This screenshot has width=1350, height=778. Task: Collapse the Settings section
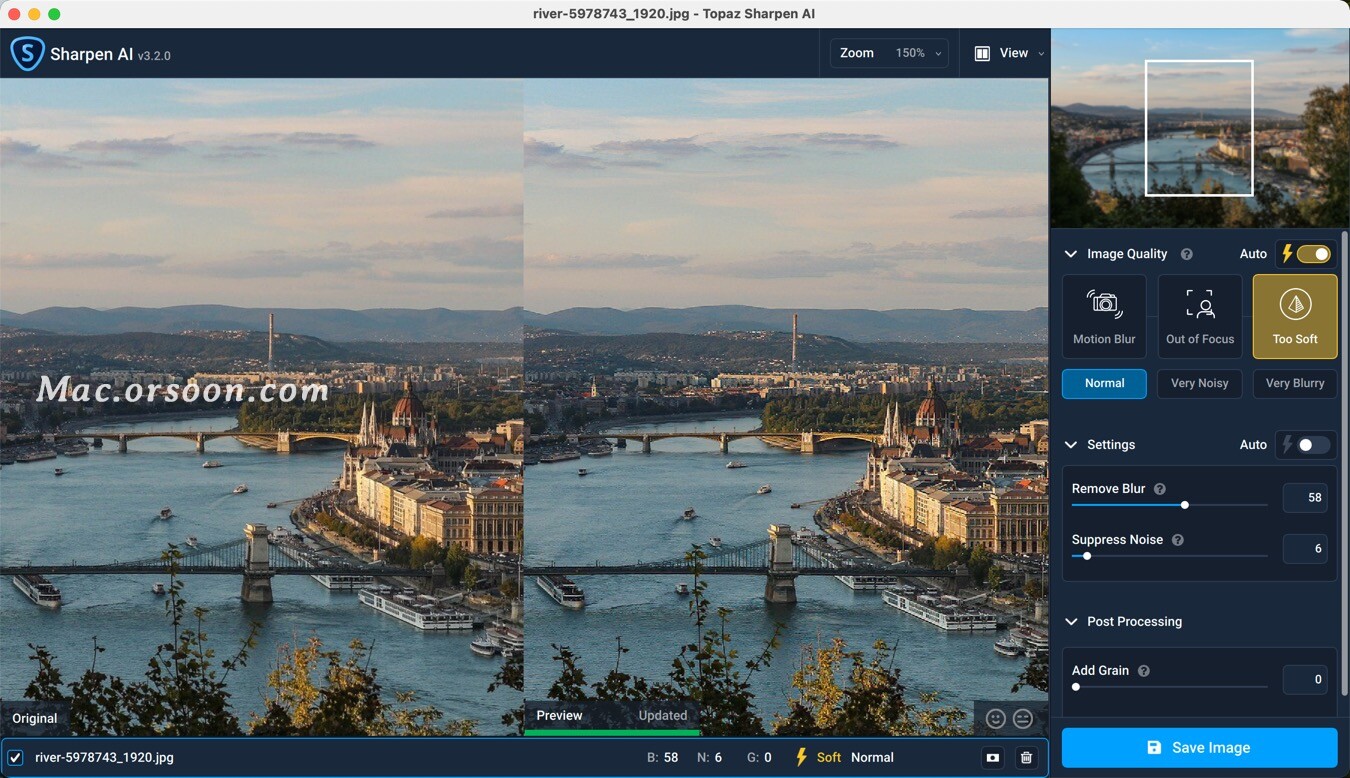tap(1071, 445)
